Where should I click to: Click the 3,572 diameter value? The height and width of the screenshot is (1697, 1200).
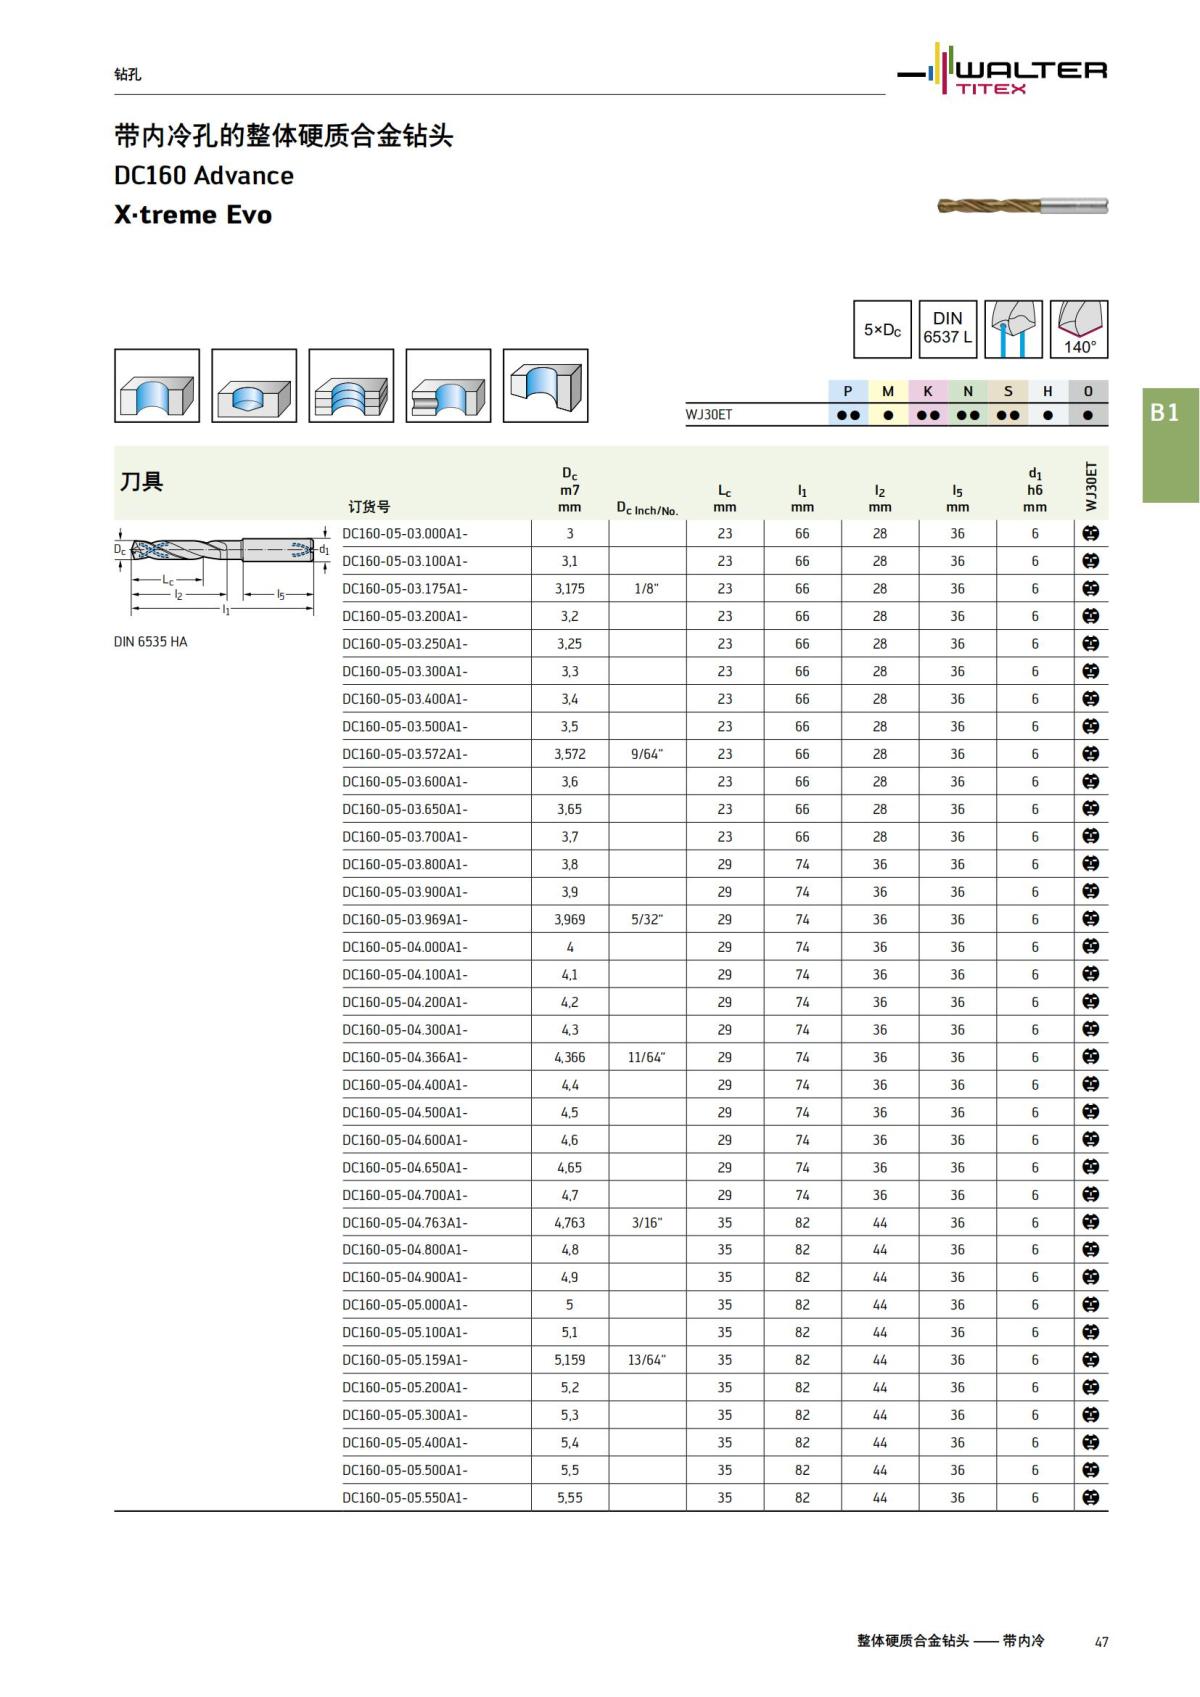click(570, 754)
